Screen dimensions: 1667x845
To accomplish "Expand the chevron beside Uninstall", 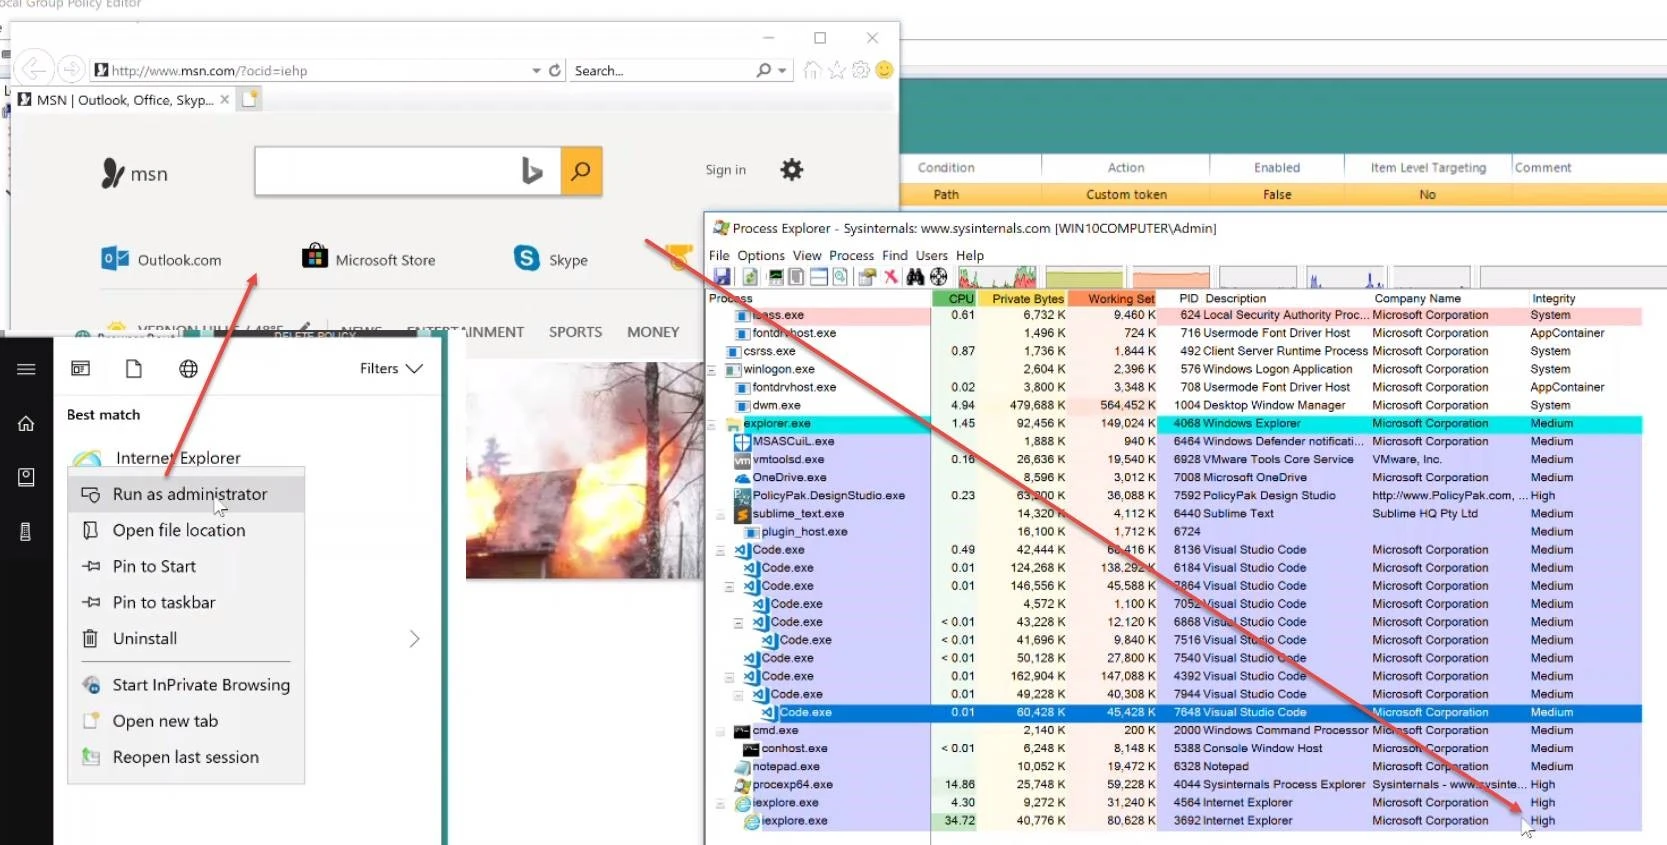I will [x=414, y=639].
